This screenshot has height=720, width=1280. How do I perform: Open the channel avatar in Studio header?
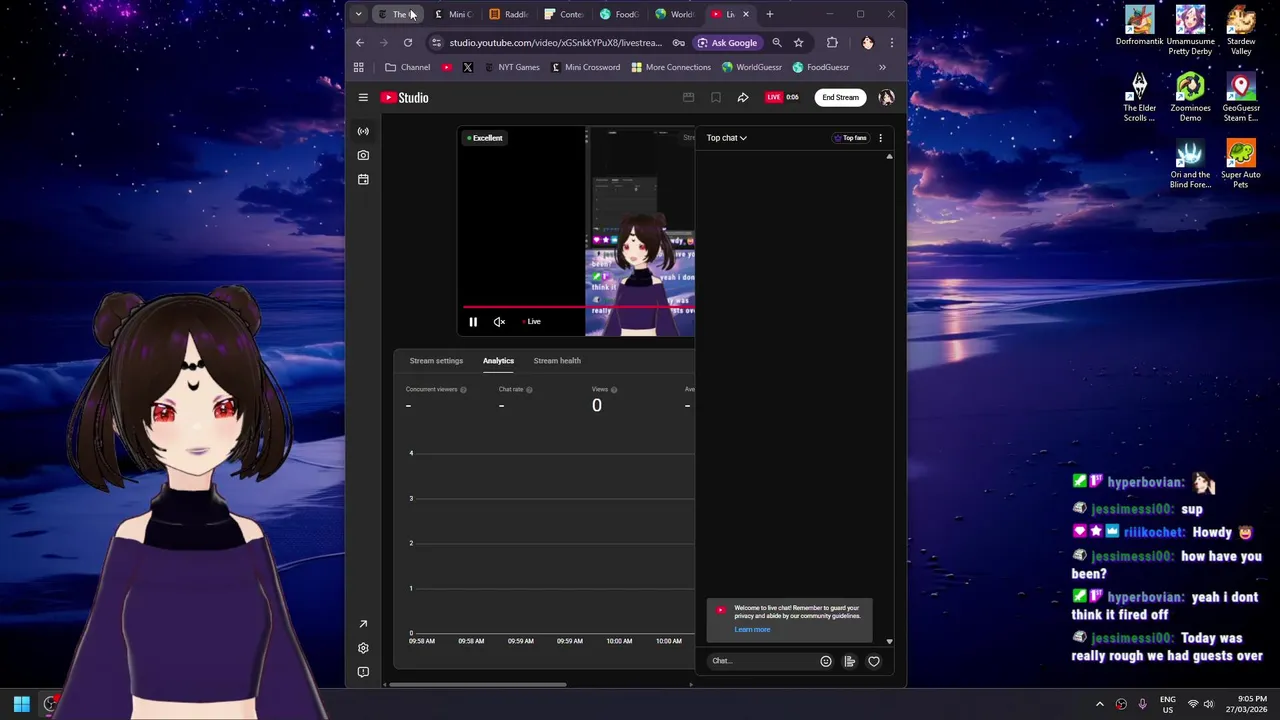(x=886, y=97)
